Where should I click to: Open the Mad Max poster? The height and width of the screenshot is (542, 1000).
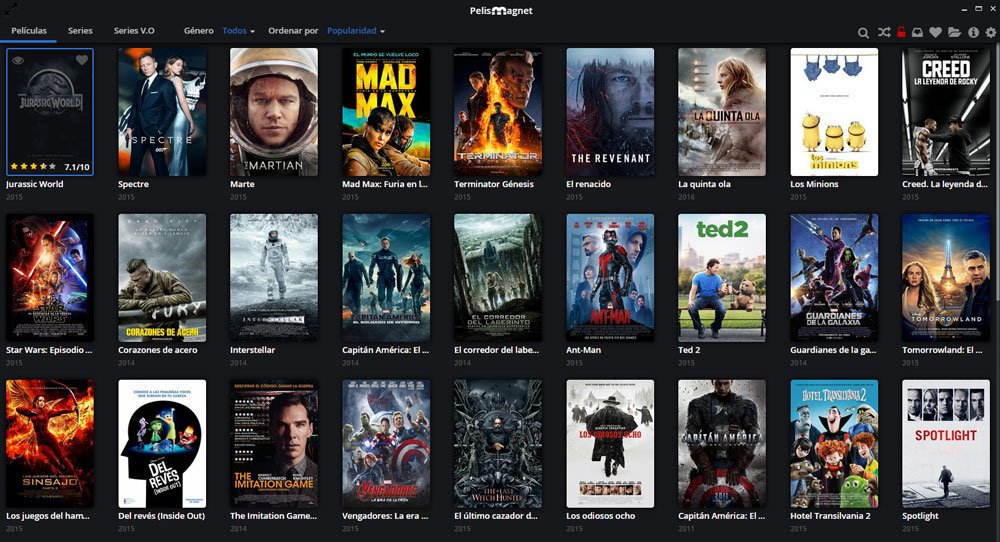pos(386,112)
